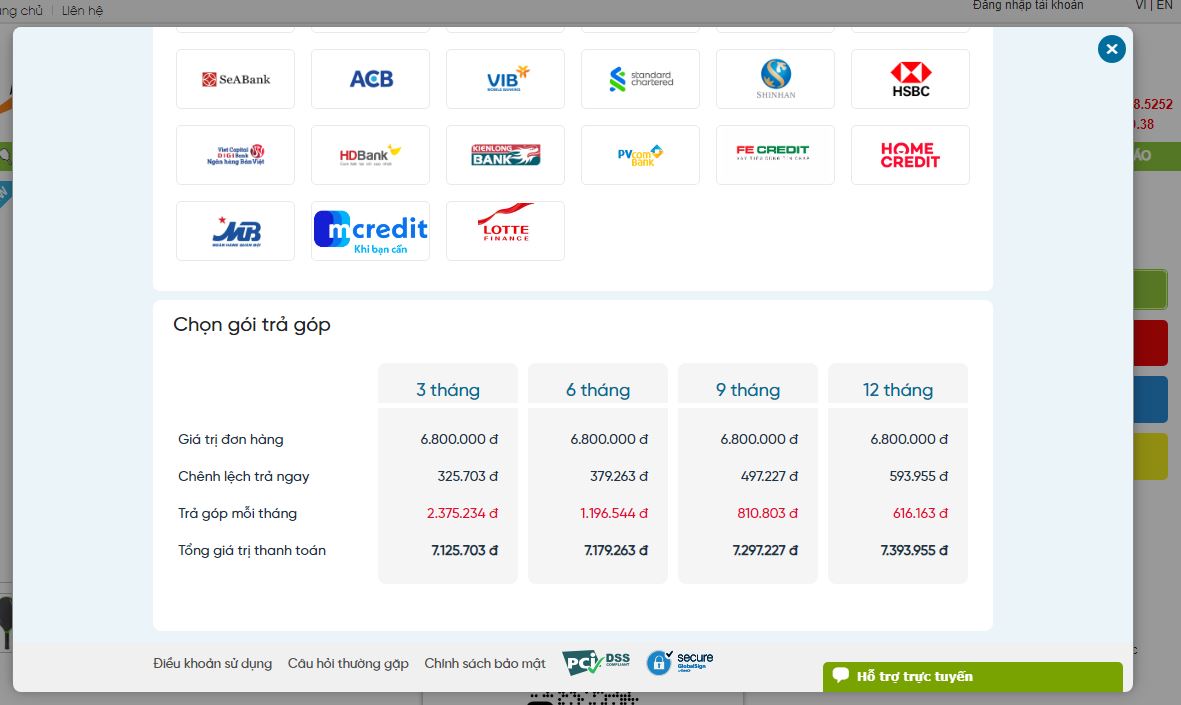Open Câu hỏi thường gặp link
The width and height of the screenshot is (1181, 705).
348,664
